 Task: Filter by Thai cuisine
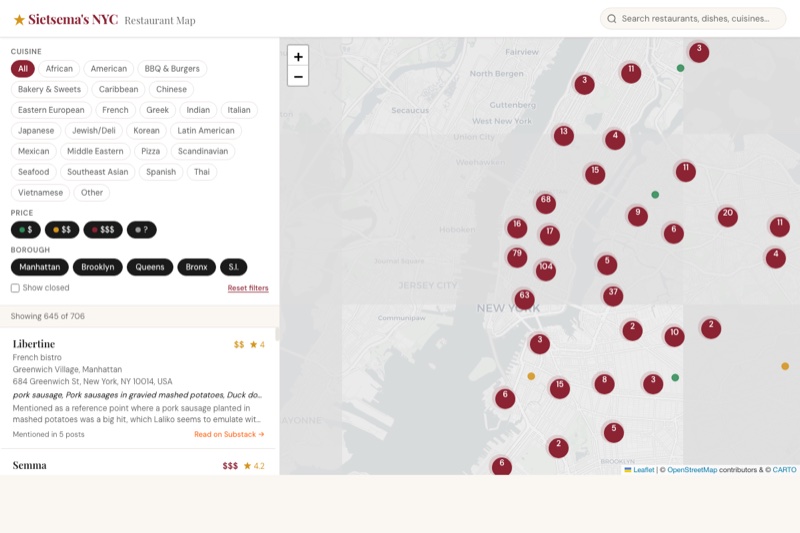[202, 172]
